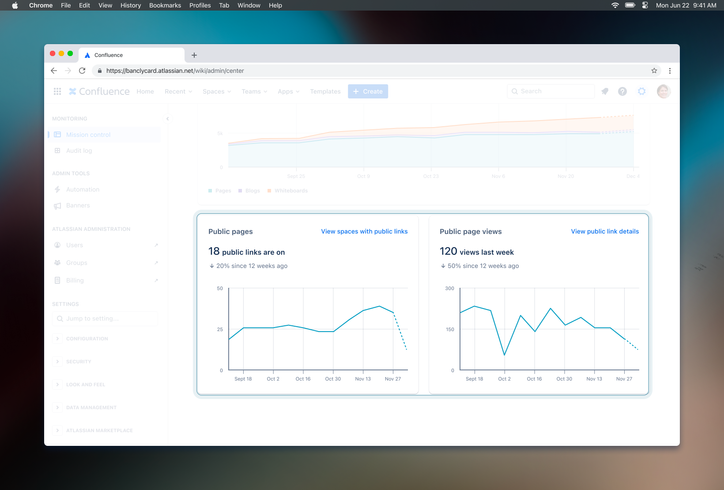Collapse the admin sidebar arrow
The image size is (724, 490).
[167, 118]
